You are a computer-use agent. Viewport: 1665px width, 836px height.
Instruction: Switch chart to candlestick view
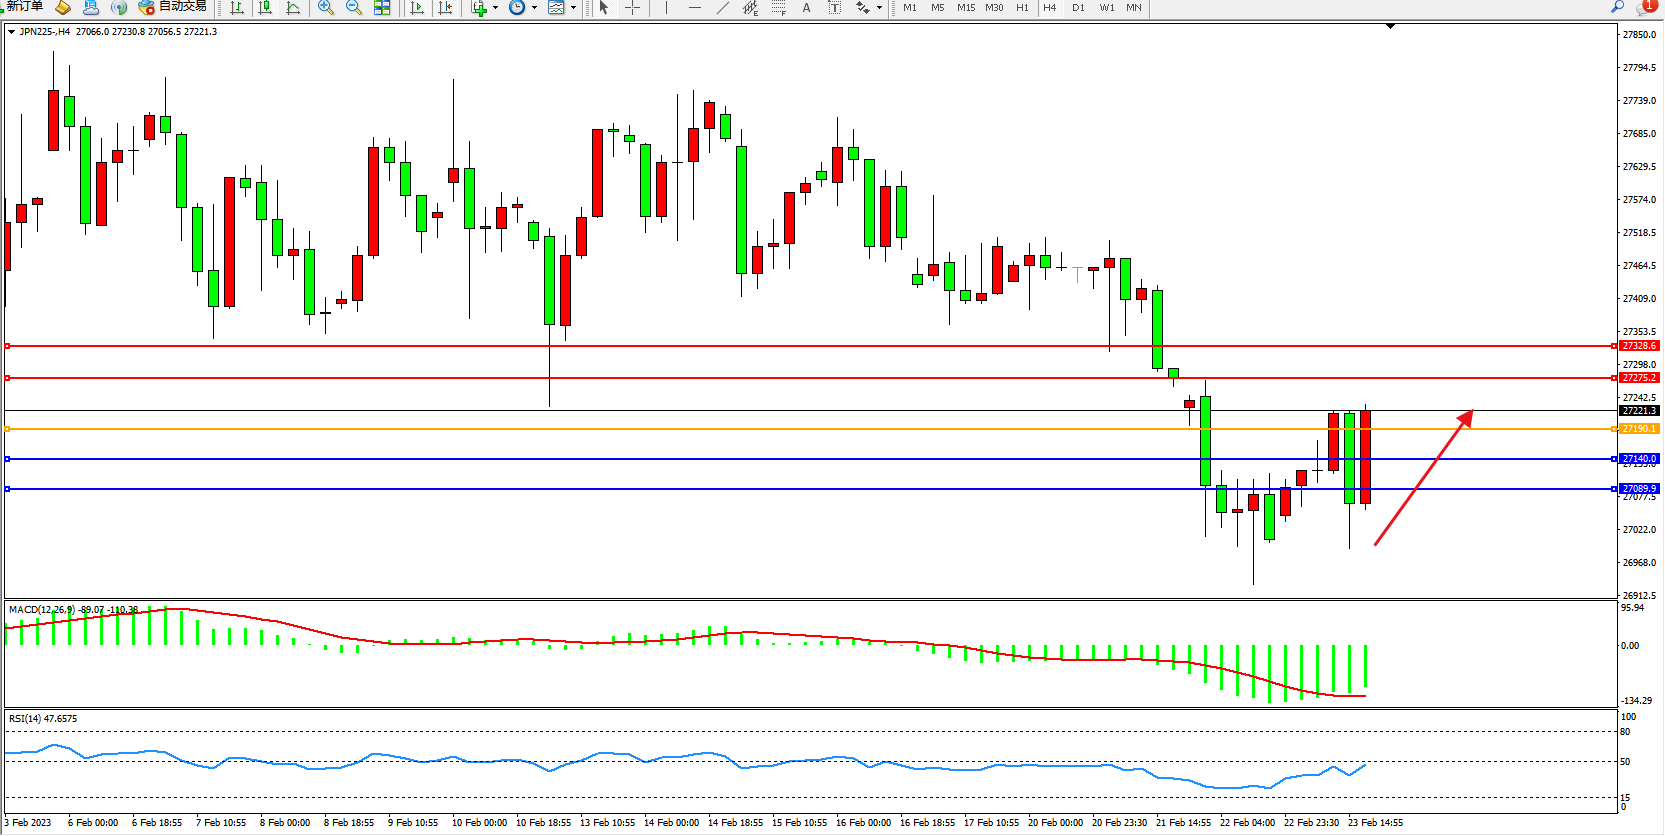pyautogui.click(x=265, y=7)
